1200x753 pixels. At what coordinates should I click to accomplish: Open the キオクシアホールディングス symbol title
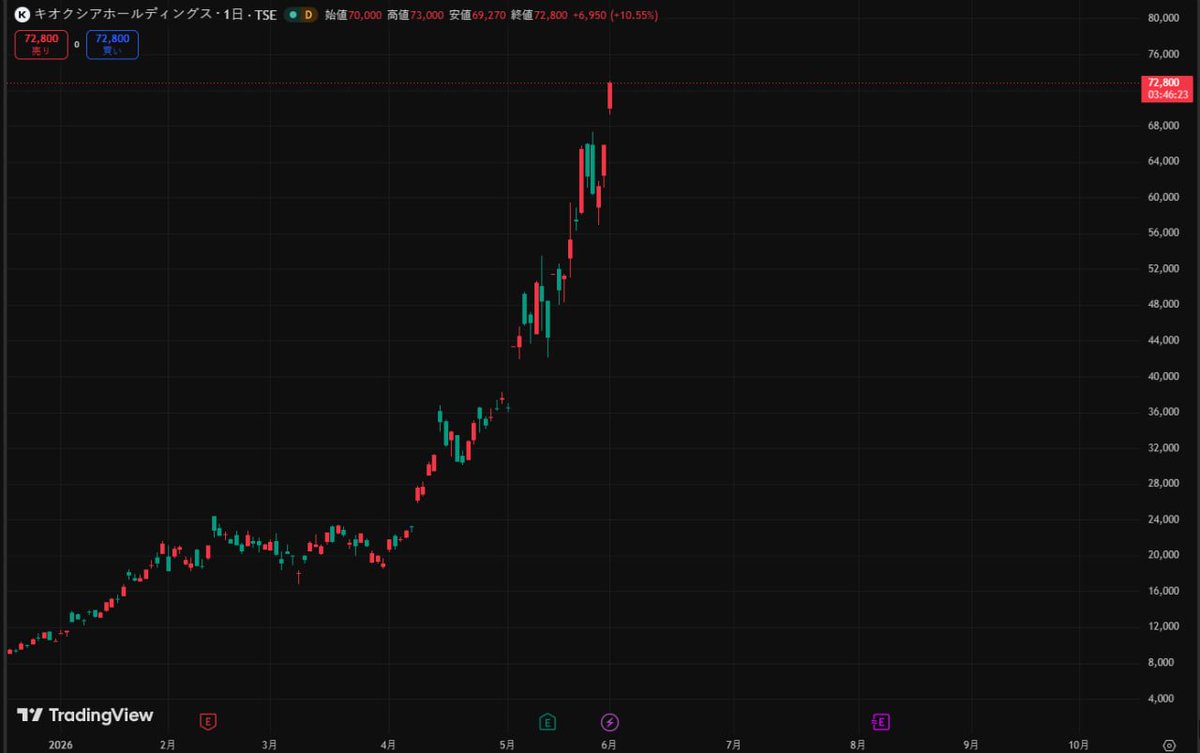pyautogui.click(x=122, y=15)
